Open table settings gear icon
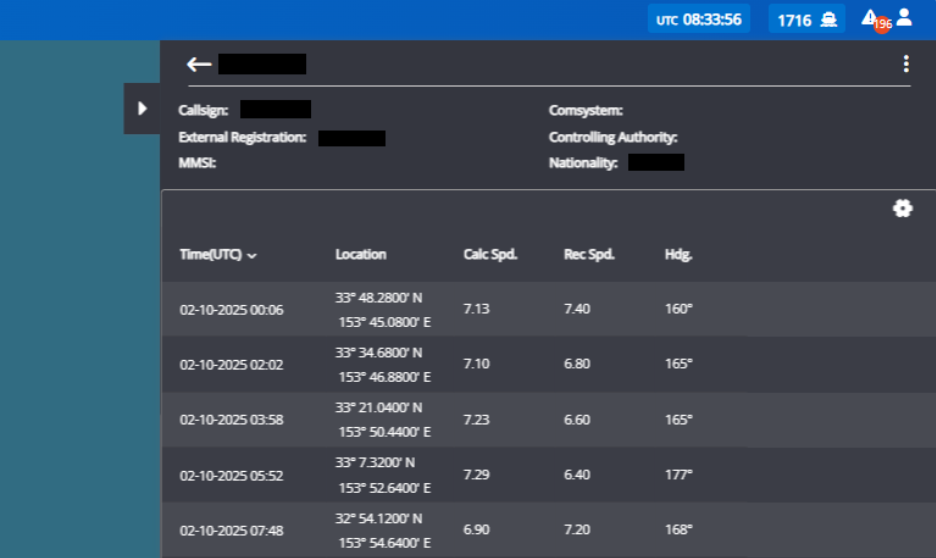Screen dimensions: 936x558 pyautogui.click(x=903, y=208)
